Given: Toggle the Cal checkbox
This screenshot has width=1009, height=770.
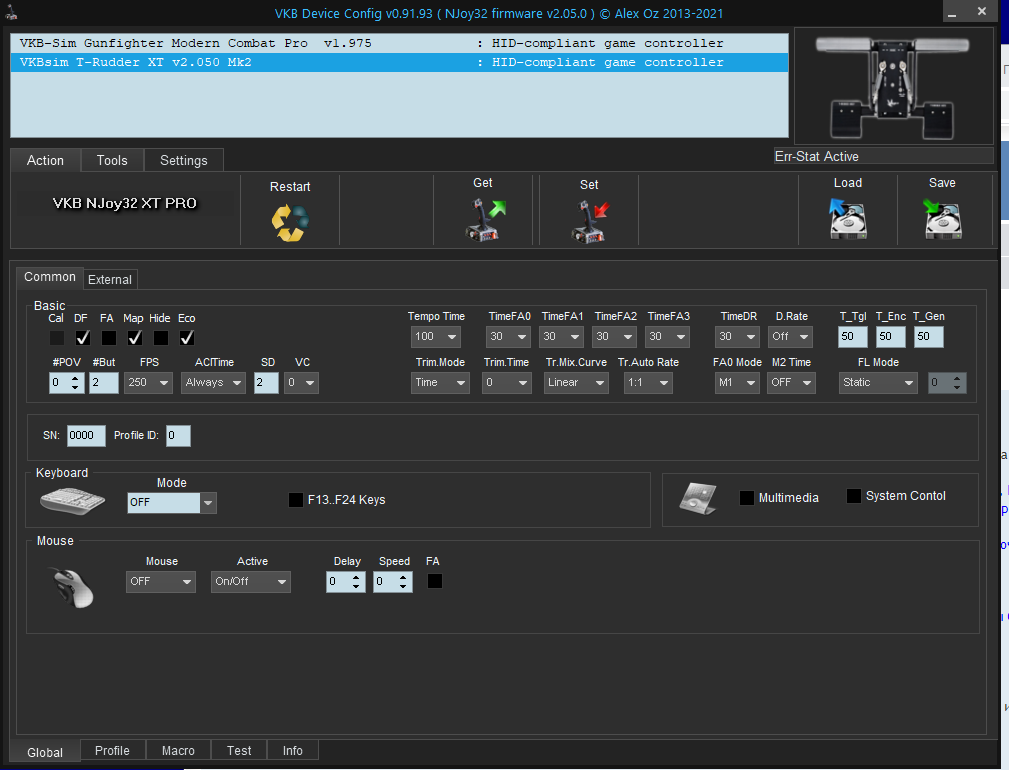Looking at the screenshot, I should [x=57, y=338].
